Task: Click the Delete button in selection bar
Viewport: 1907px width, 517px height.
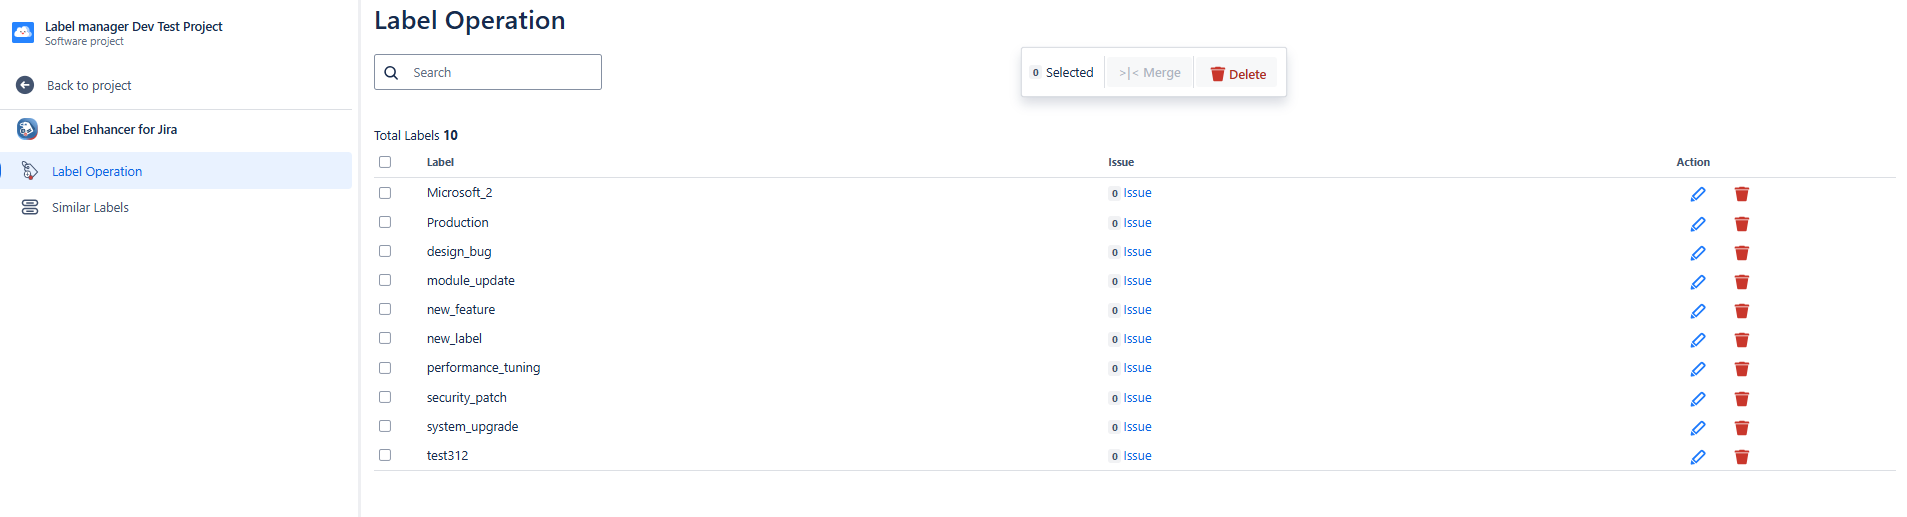Action: (x=1238, y=74)
